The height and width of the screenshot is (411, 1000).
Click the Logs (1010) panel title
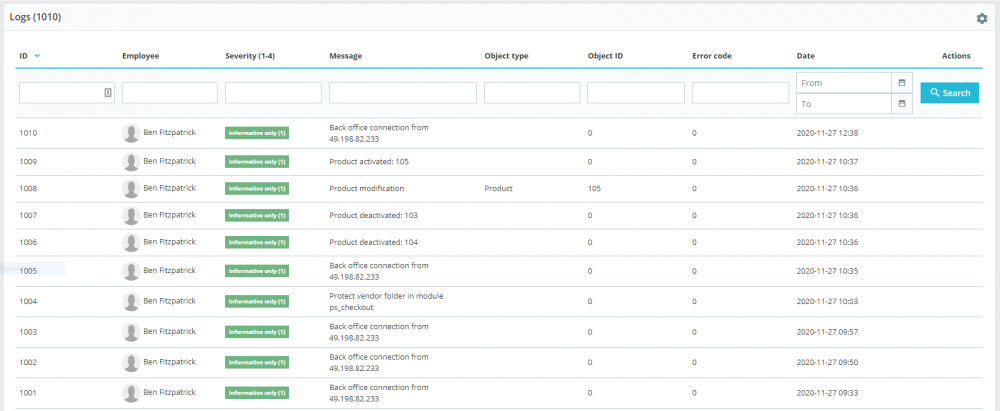click(x=35, y=17)
